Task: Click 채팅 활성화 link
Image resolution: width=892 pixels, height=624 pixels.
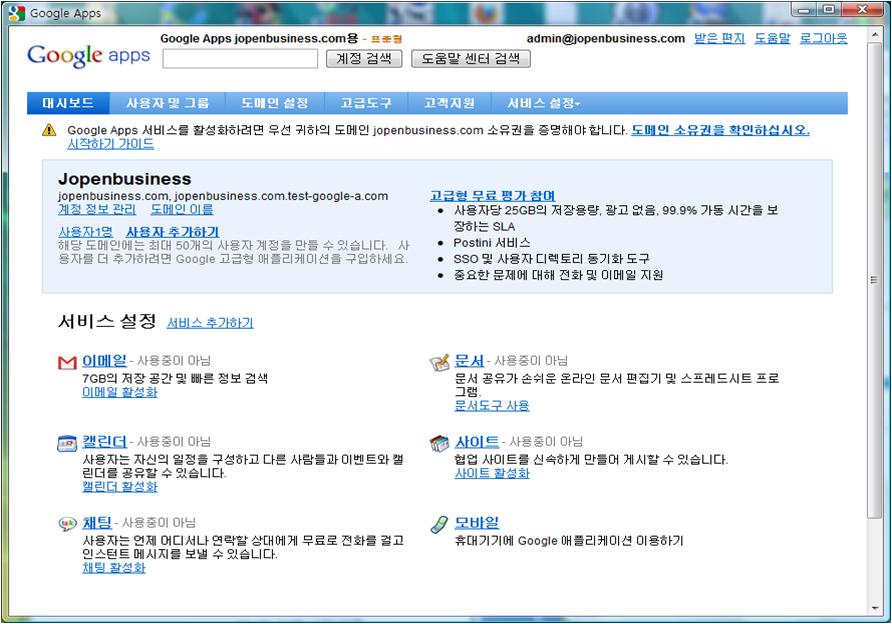Action: click(114, 568)
